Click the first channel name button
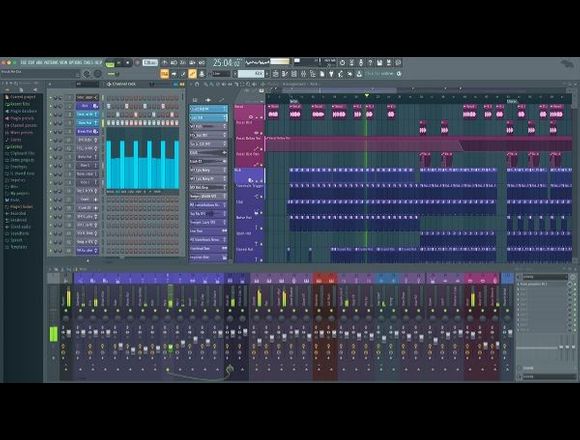Screen dimensions: 580x440 tap(88, 98)
